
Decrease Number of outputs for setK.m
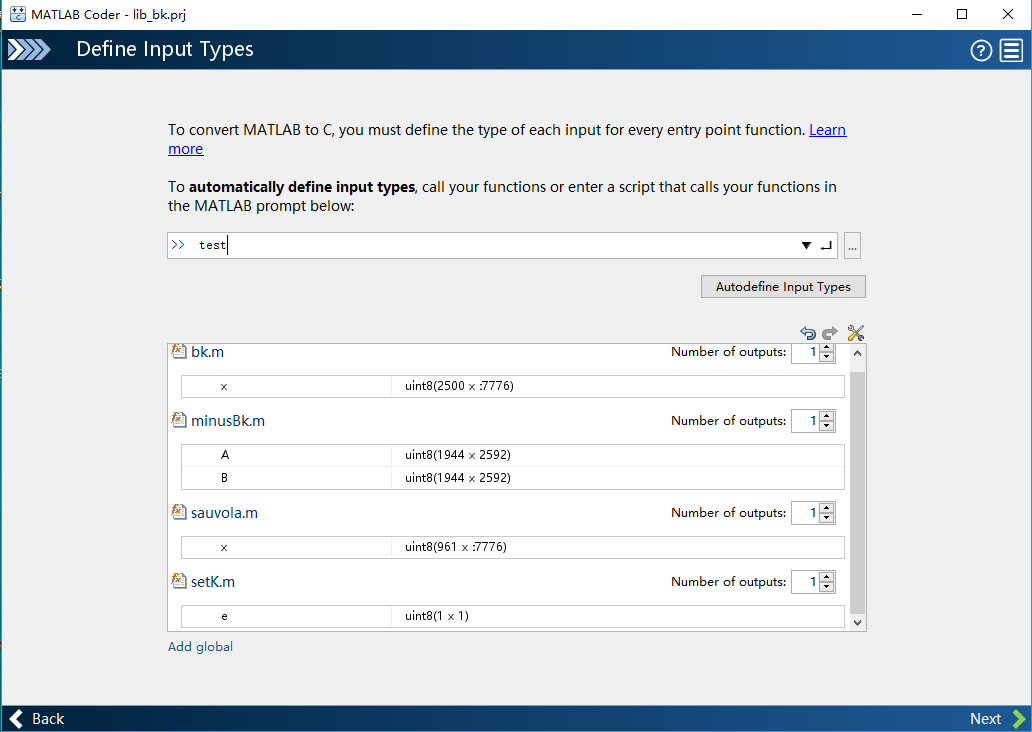point(828,586)
